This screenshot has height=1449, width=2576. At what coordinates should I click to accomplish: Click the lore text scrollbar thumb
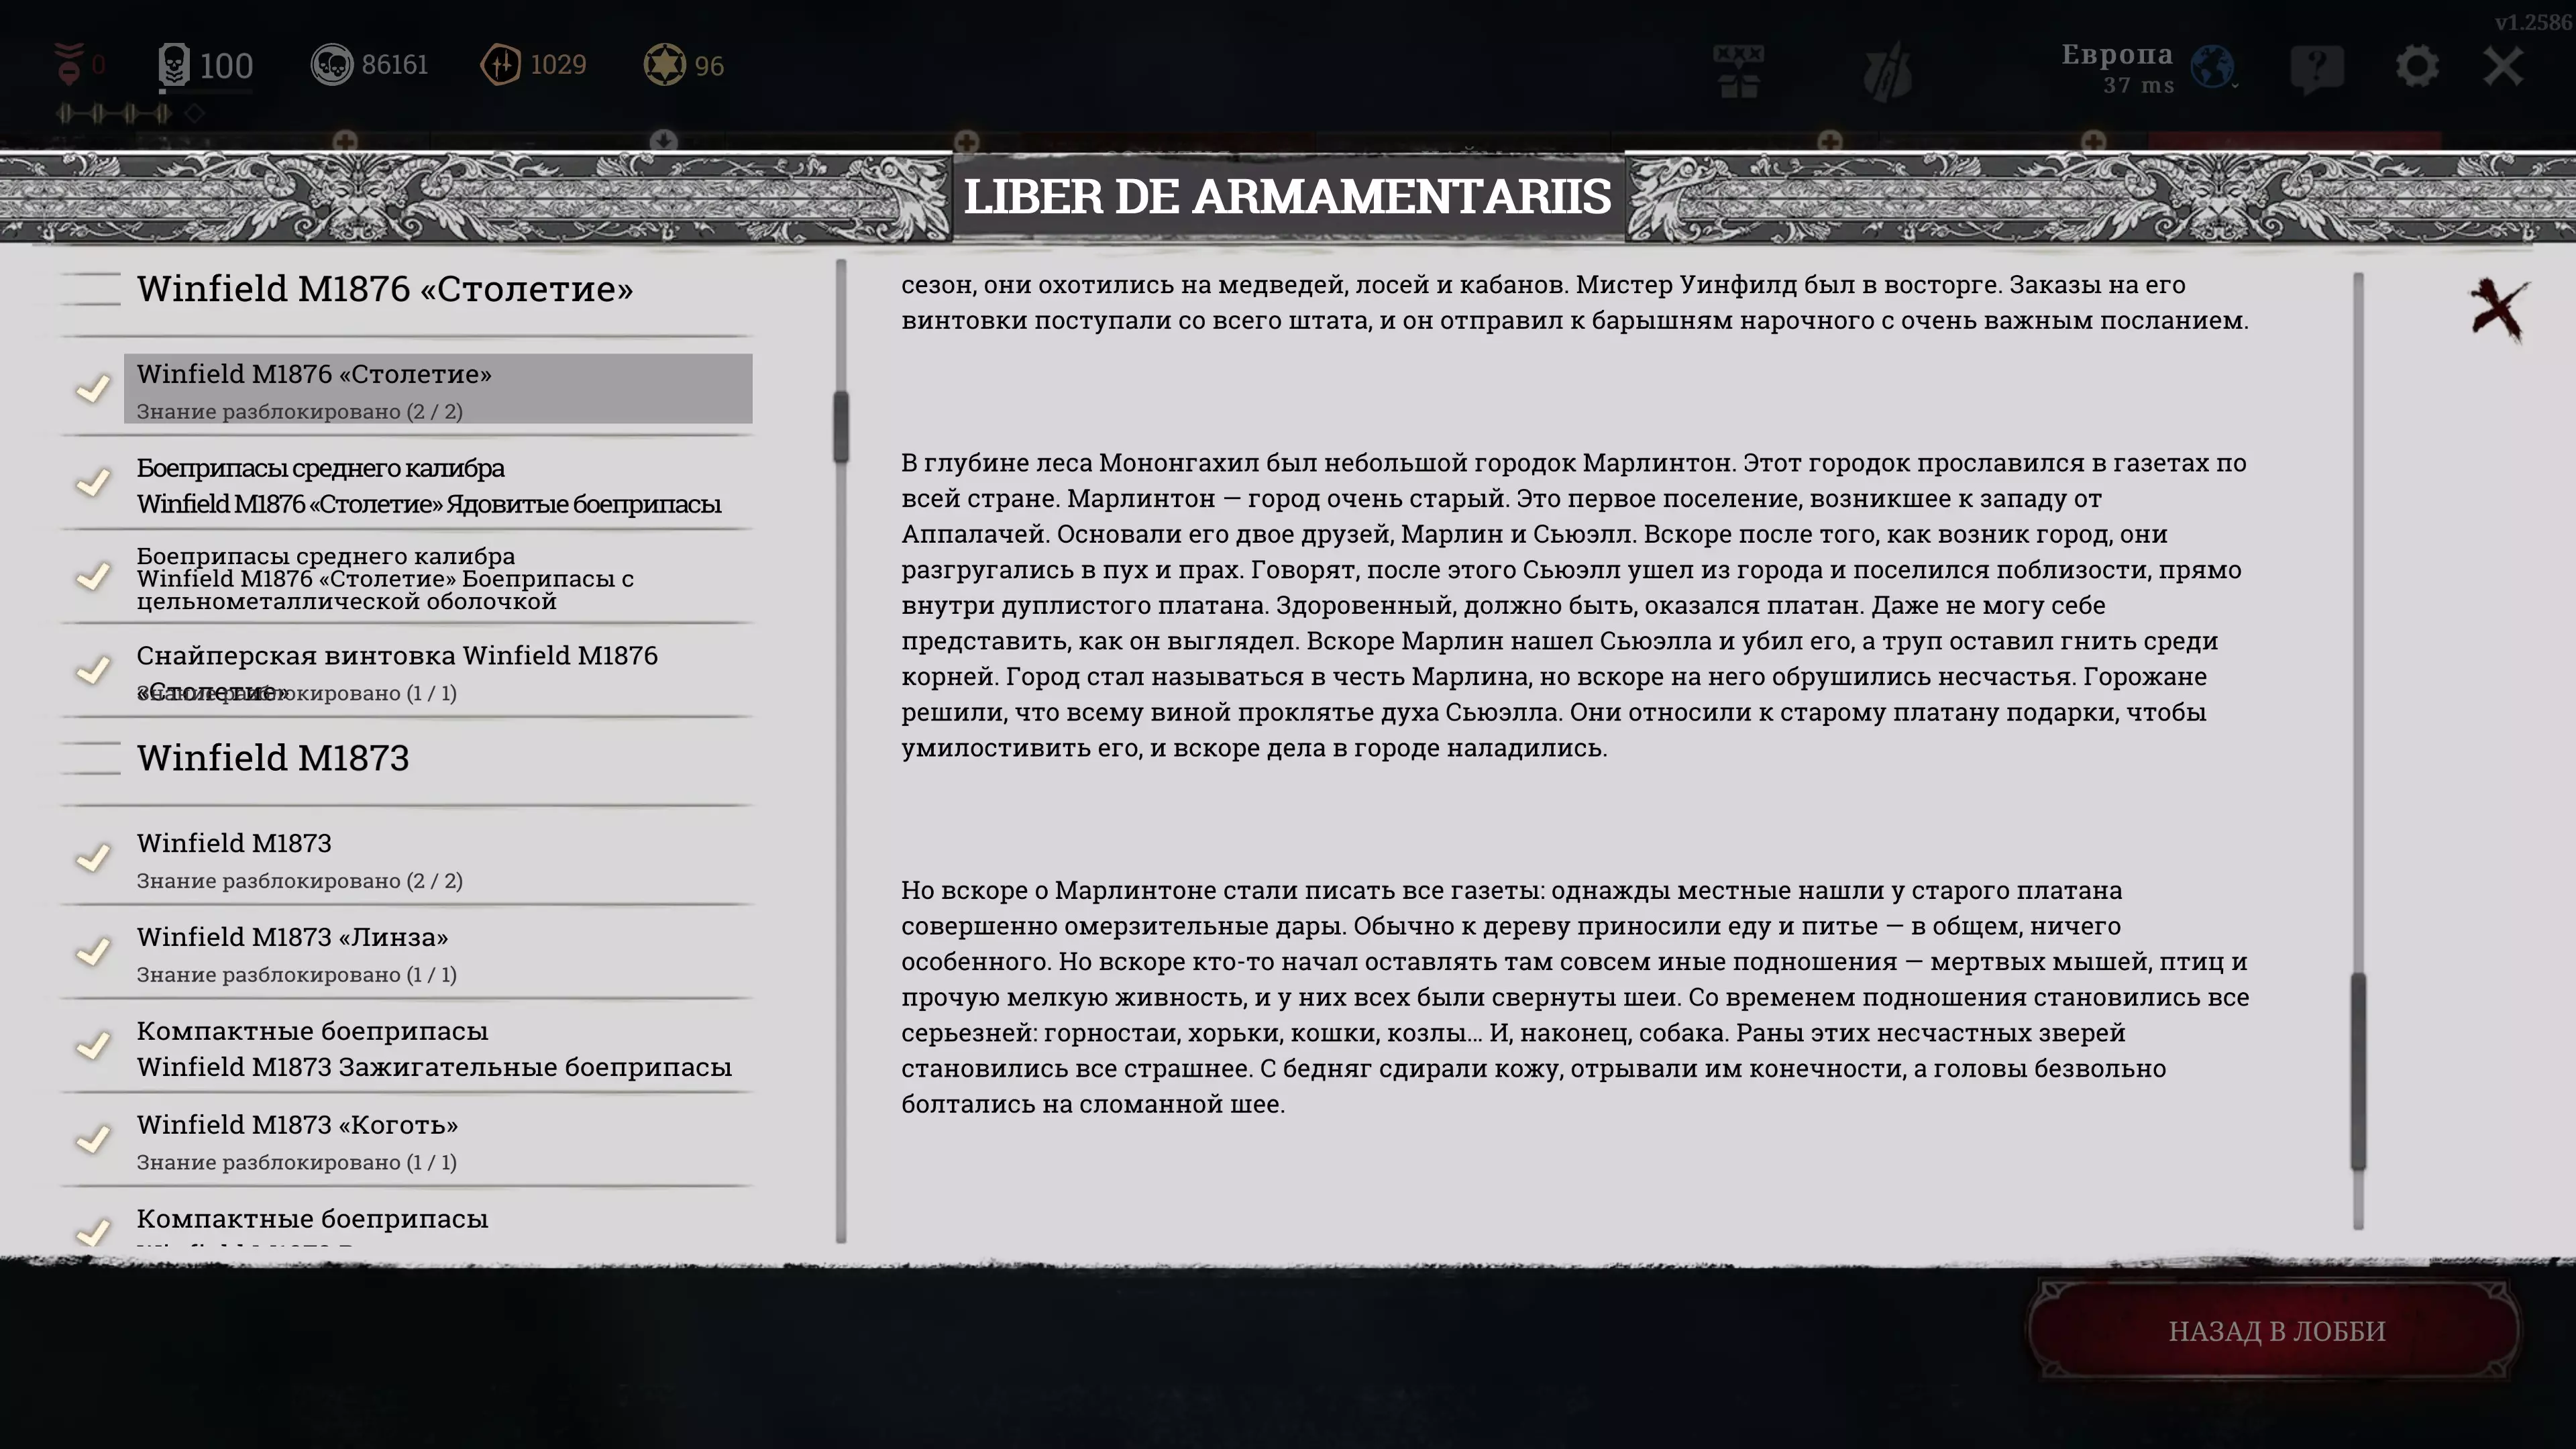click(x=2358, y=1070)
